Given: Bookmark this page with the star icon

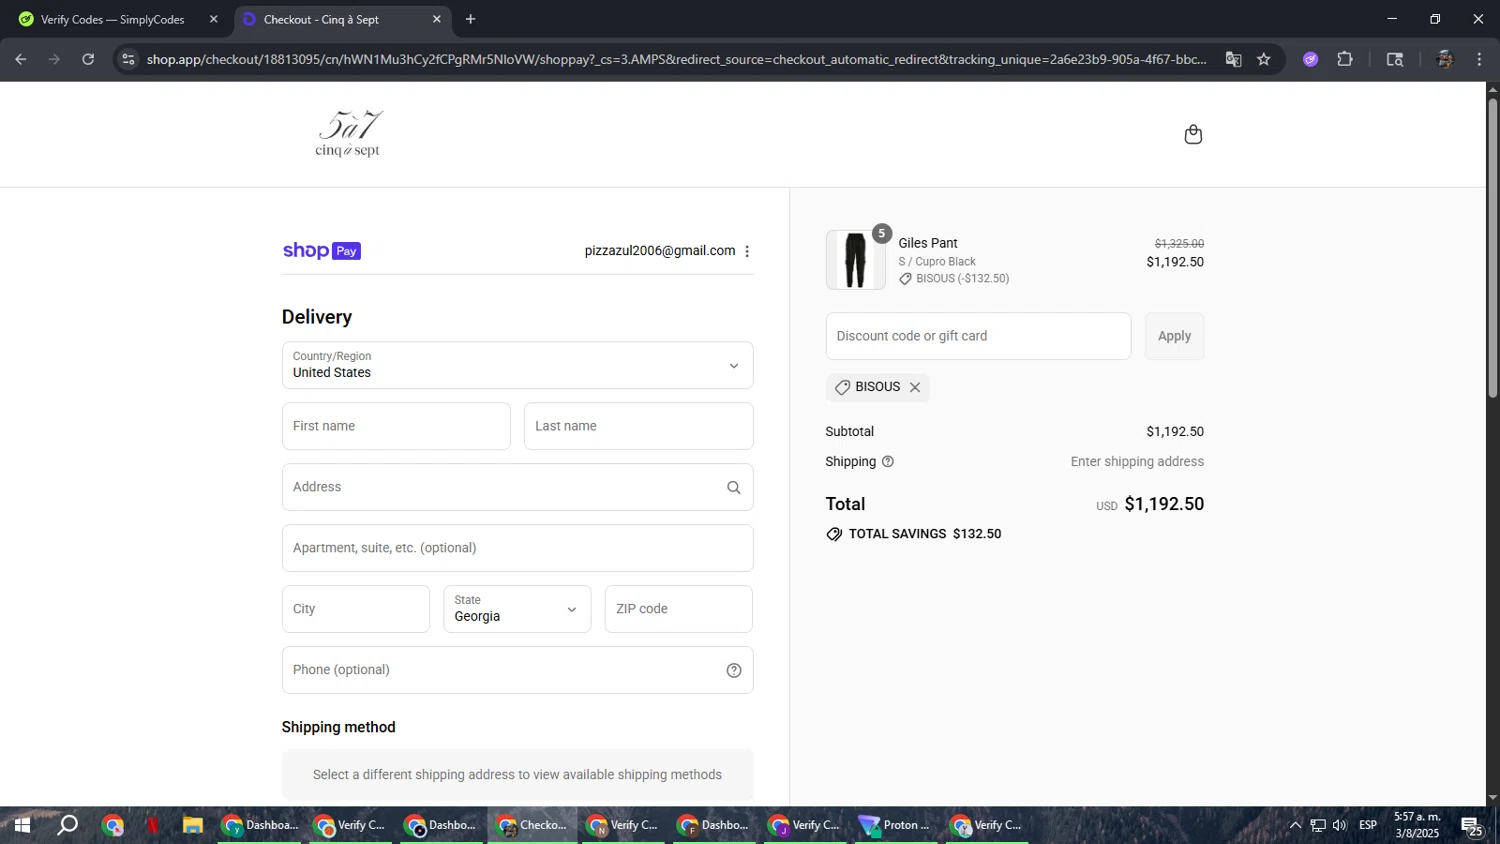Looking at the screenshot, I should pyautogui.click(x=1264, y=59).
